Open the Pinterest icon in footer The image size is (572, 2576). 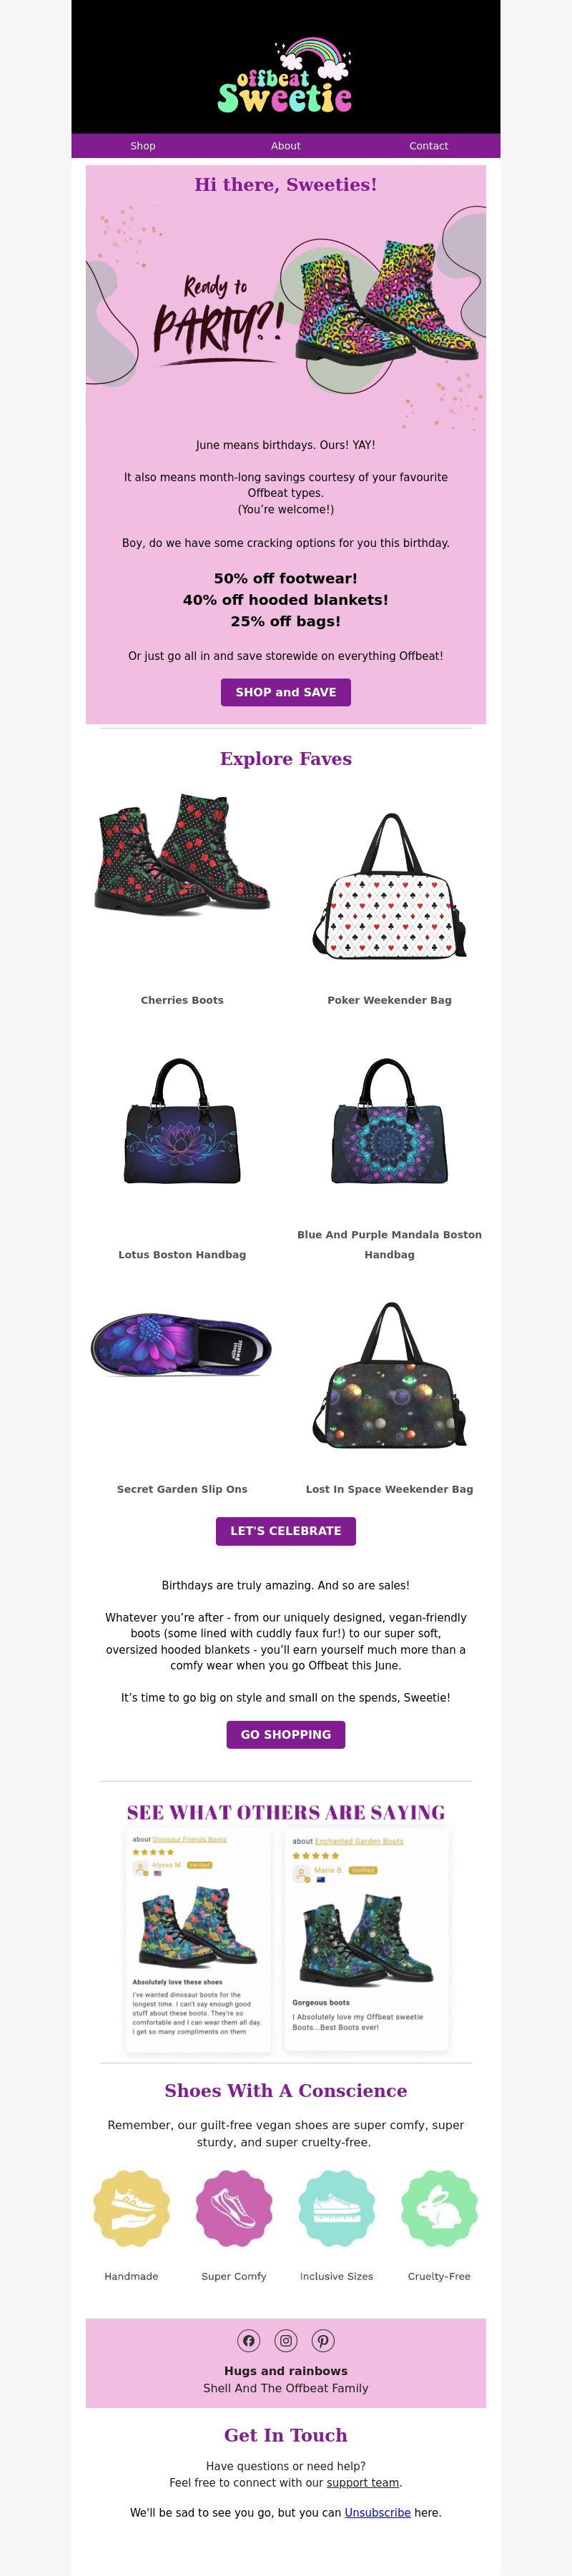pyautogui.click(x=323, y=2341)
